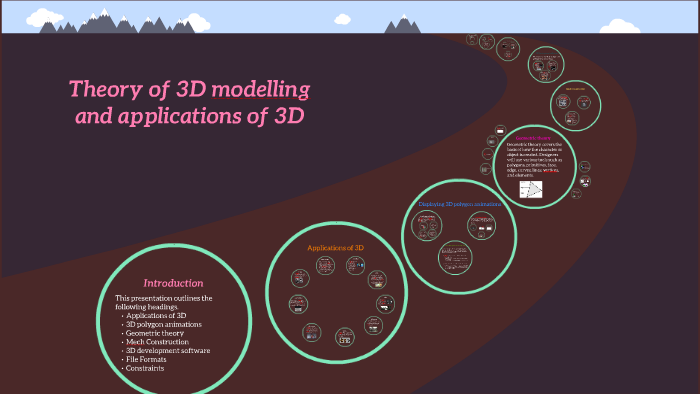Click the triangle diagram in Geometric theory
700x394 pixels.
(531, 190)
